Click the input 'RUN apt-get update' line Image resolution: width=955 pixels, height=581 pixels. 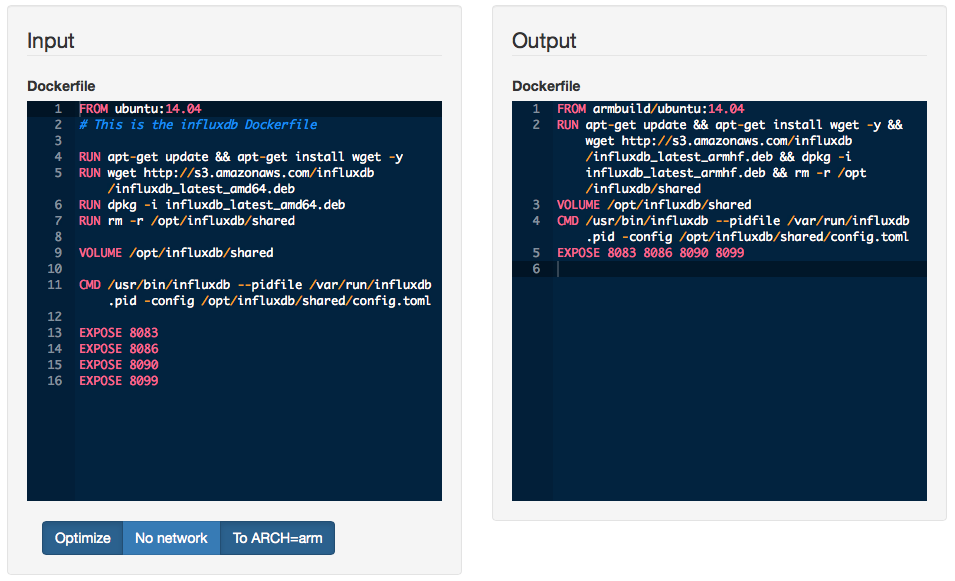pyautogui.click(x=241, y=157)
